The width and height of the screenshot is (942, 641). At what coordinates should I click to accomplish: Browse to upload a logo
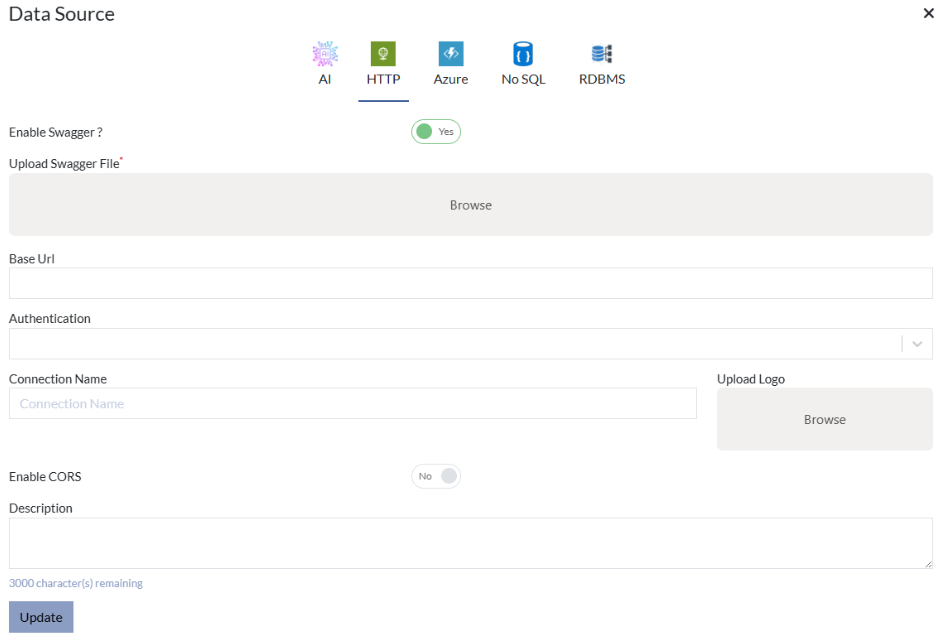point(825,419)
